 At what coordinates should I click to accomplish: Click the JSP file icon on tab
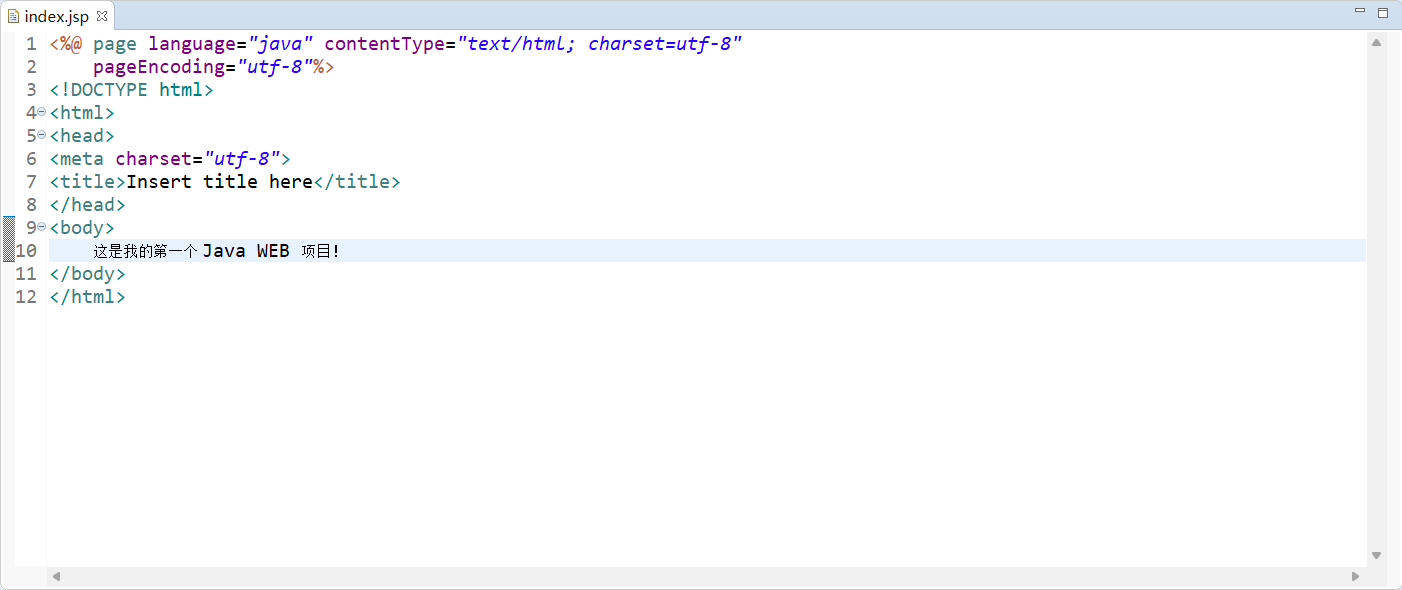point(13,16)
